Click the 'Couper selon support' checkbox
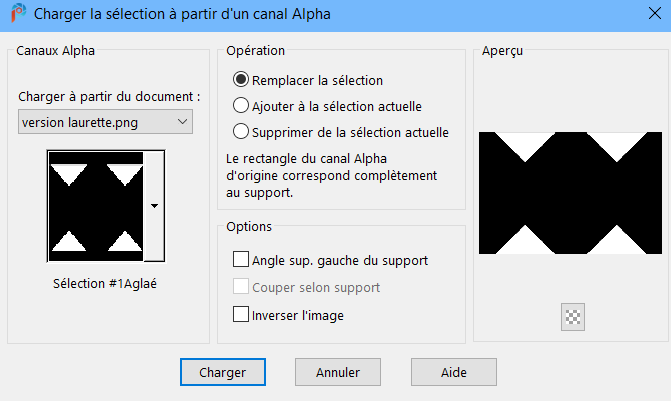The image size is (671, 401). pos(241,287)
